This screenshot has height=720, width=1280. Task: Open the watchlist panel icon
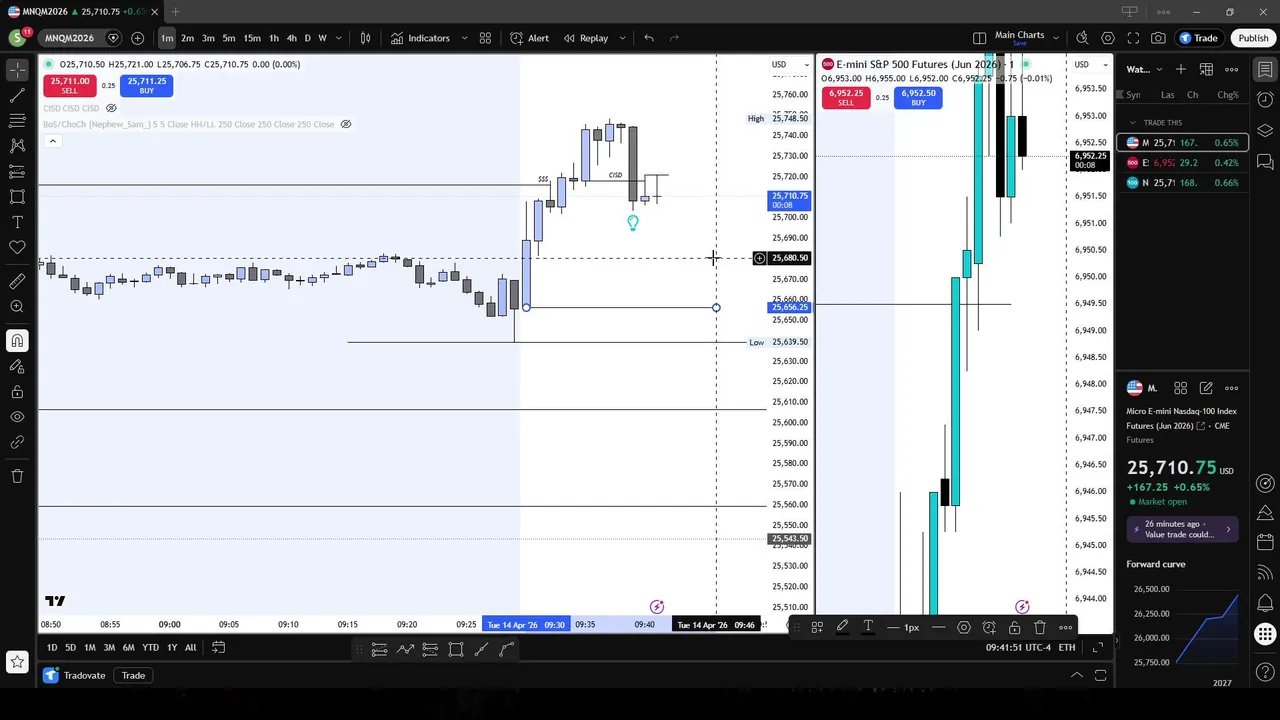1265,70
